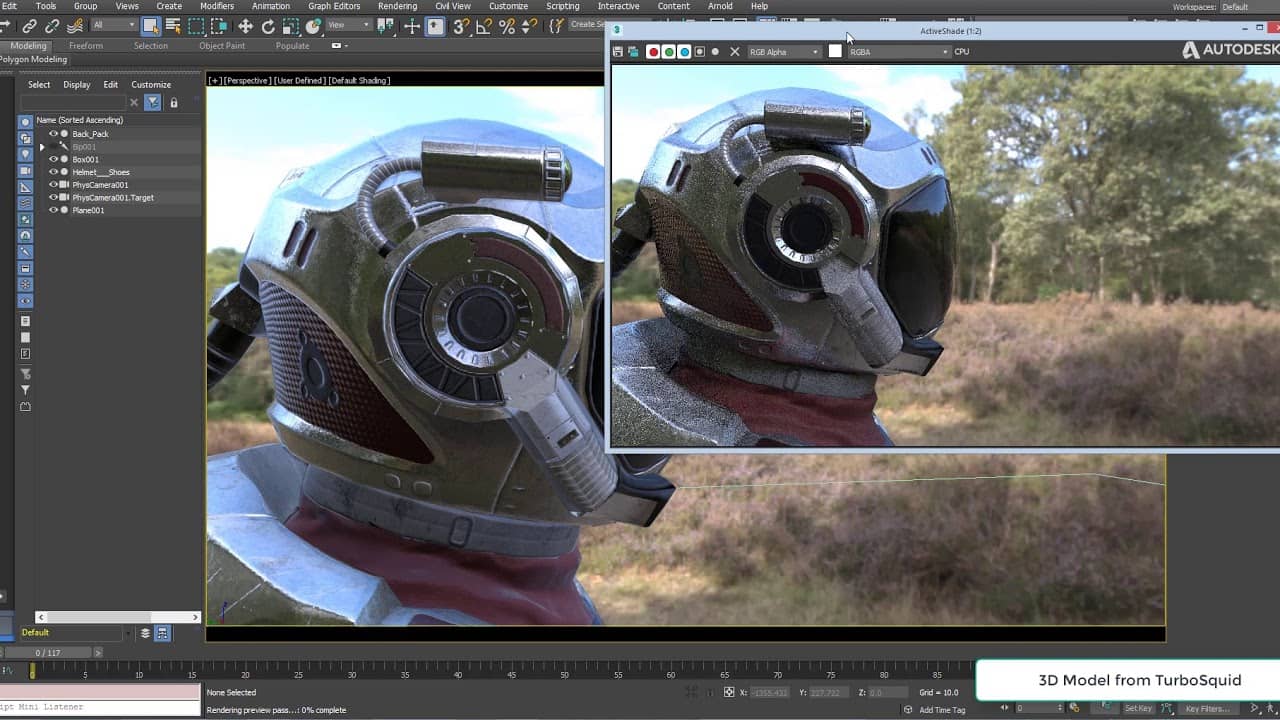
Task: Select Helmet___Shoes in scene explorer list
Action: click(x=100, y=172)
